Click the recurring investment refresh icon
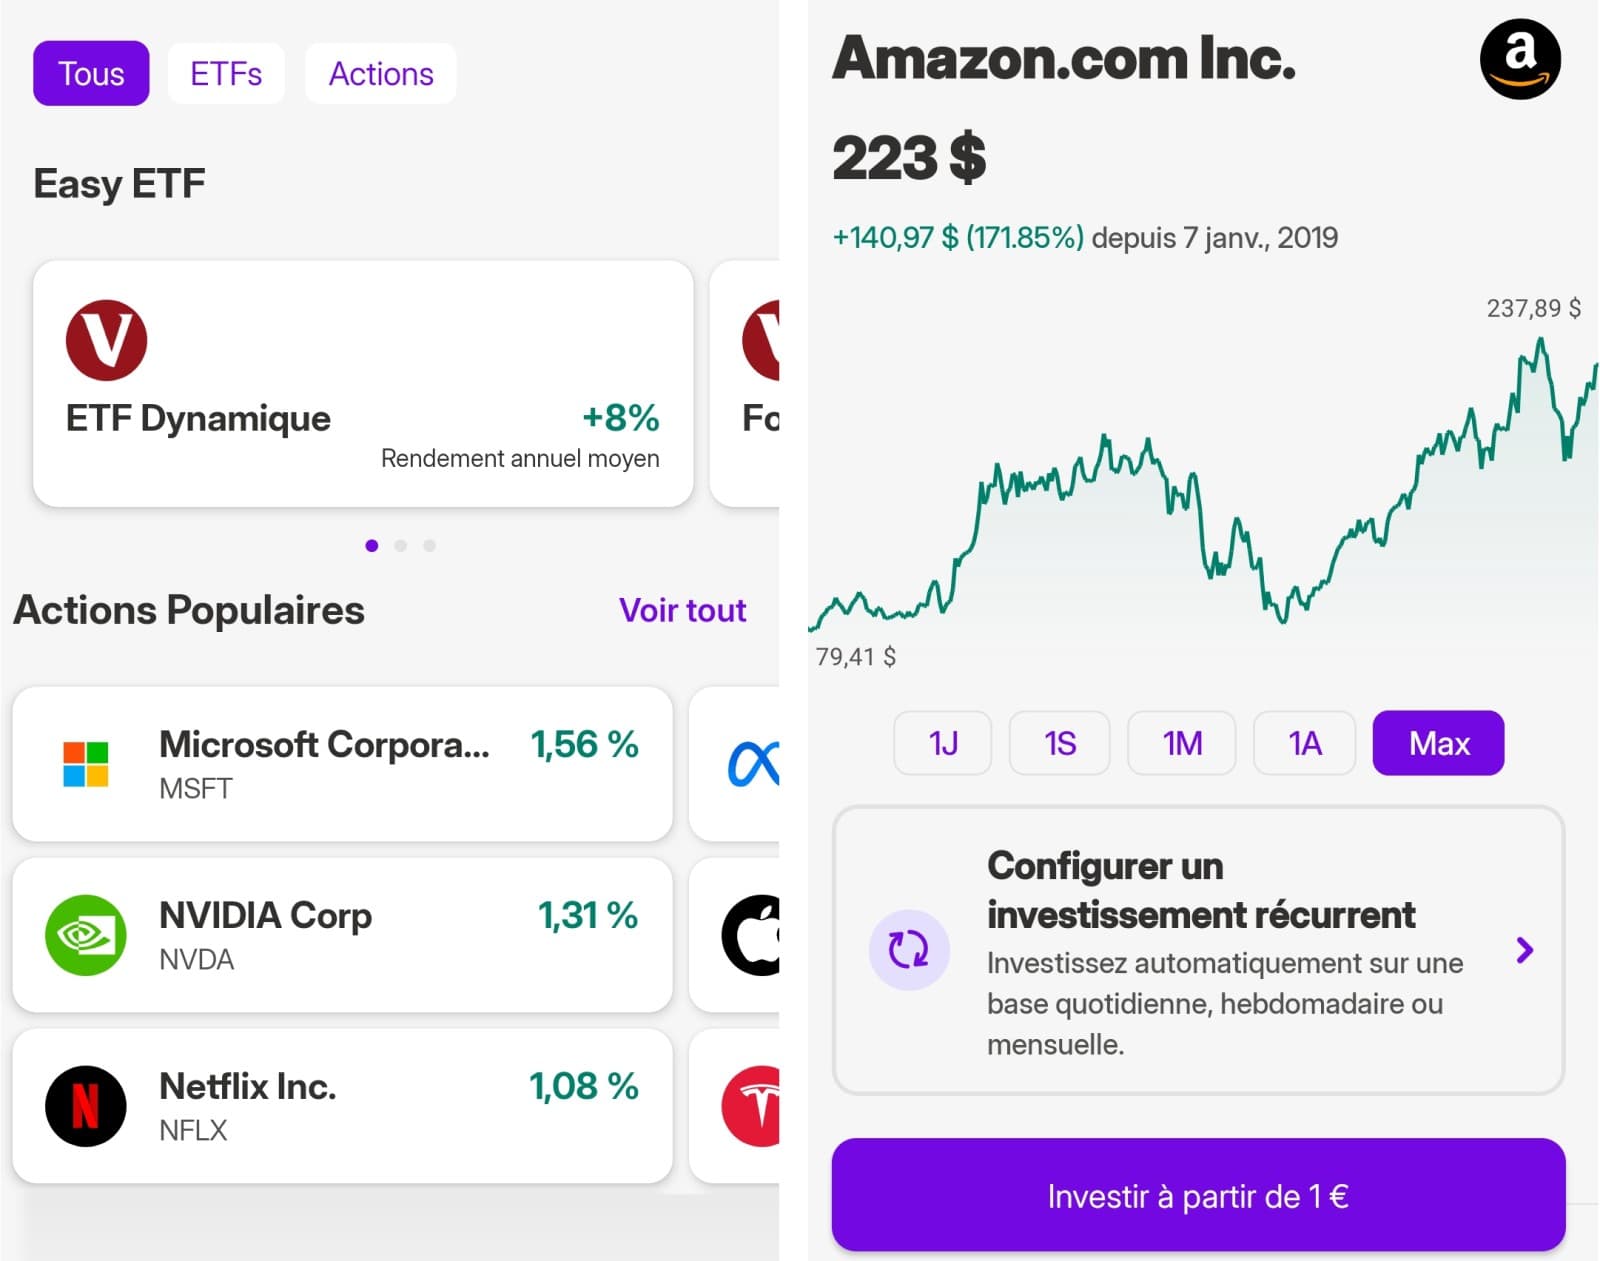The image size is (1600, 1261). (909, 950)
